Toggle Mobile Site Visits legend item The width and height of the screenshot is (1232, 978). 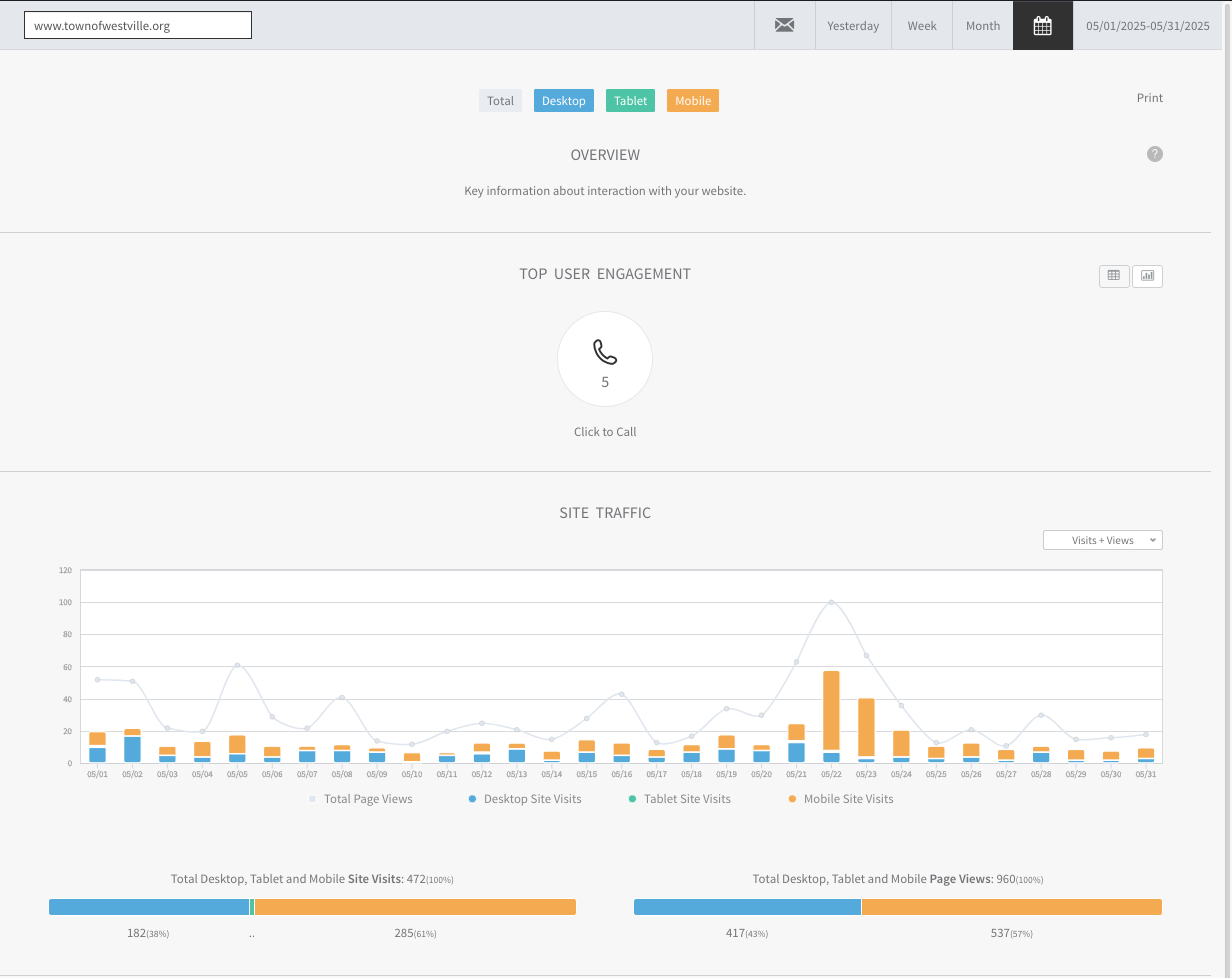click(847, 799)
